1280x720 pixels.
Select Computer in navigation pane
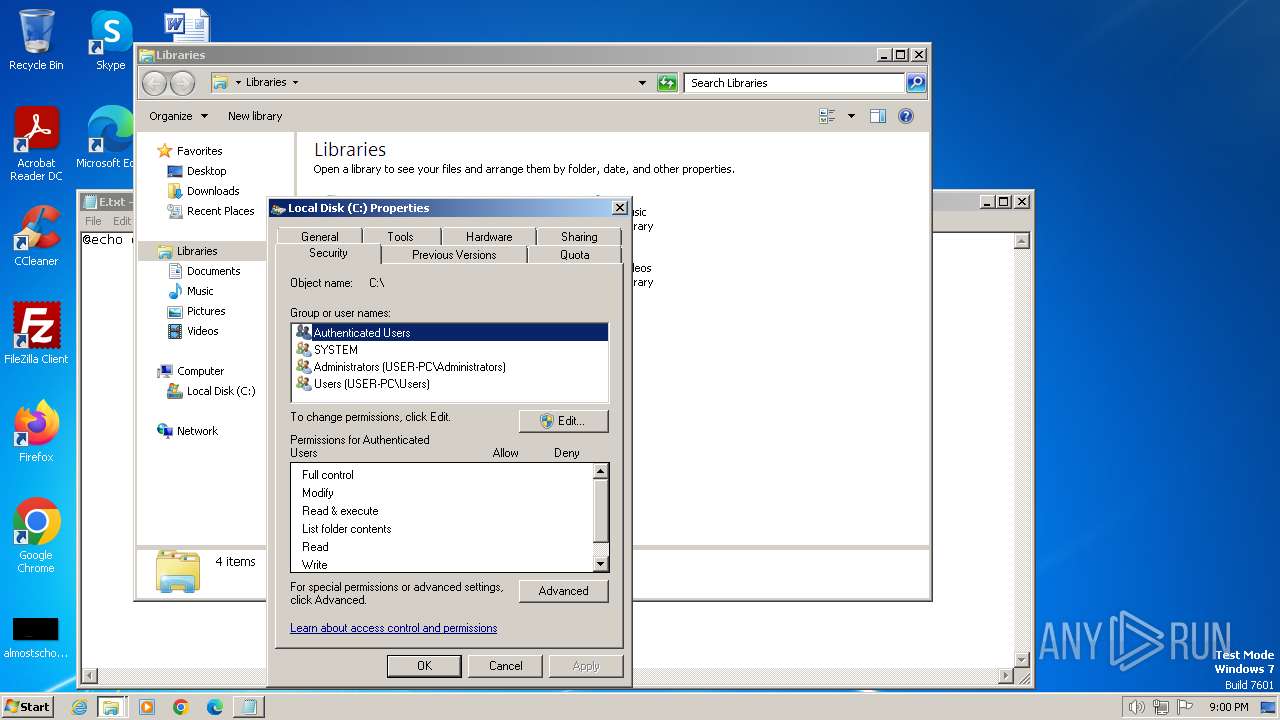click(200, 371)
